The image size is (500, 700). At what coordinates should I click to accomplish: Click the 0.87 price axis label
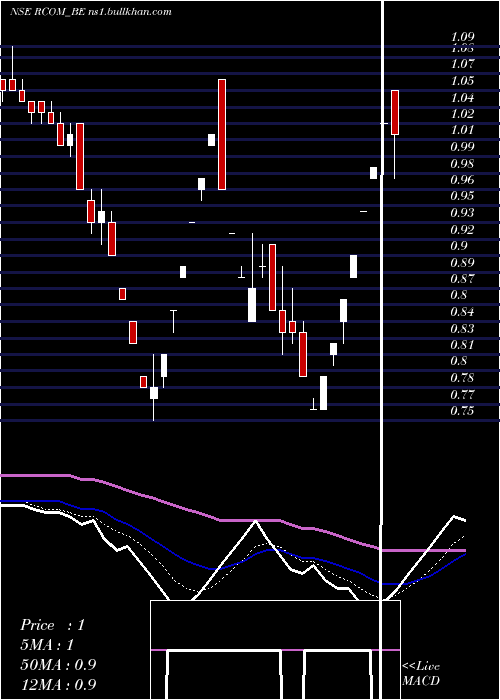462,279
